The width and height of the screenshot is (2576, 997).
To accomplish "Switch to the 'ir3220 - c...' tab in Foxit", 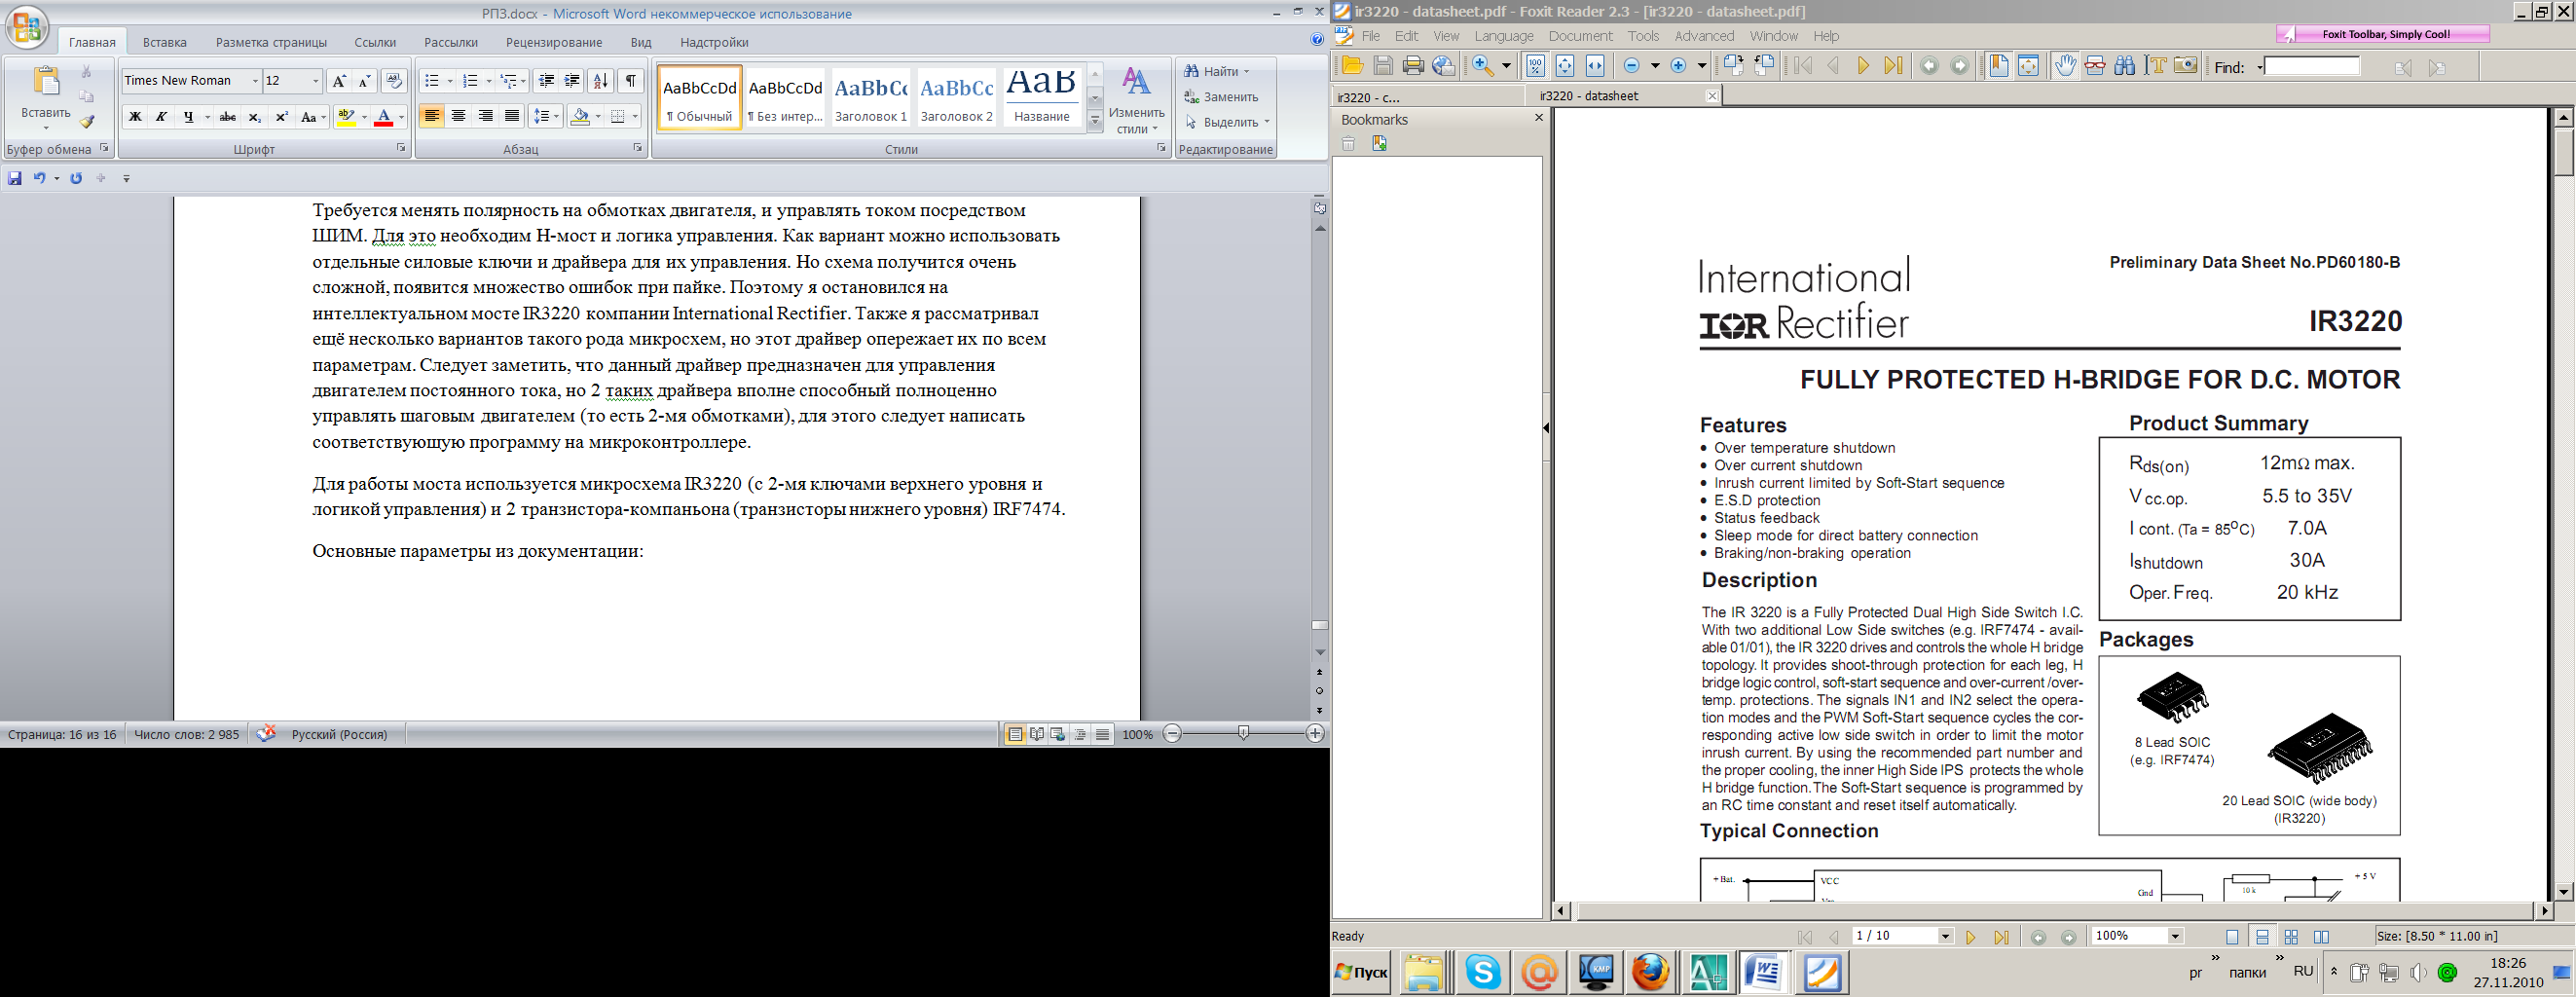I will (1430, 97).
